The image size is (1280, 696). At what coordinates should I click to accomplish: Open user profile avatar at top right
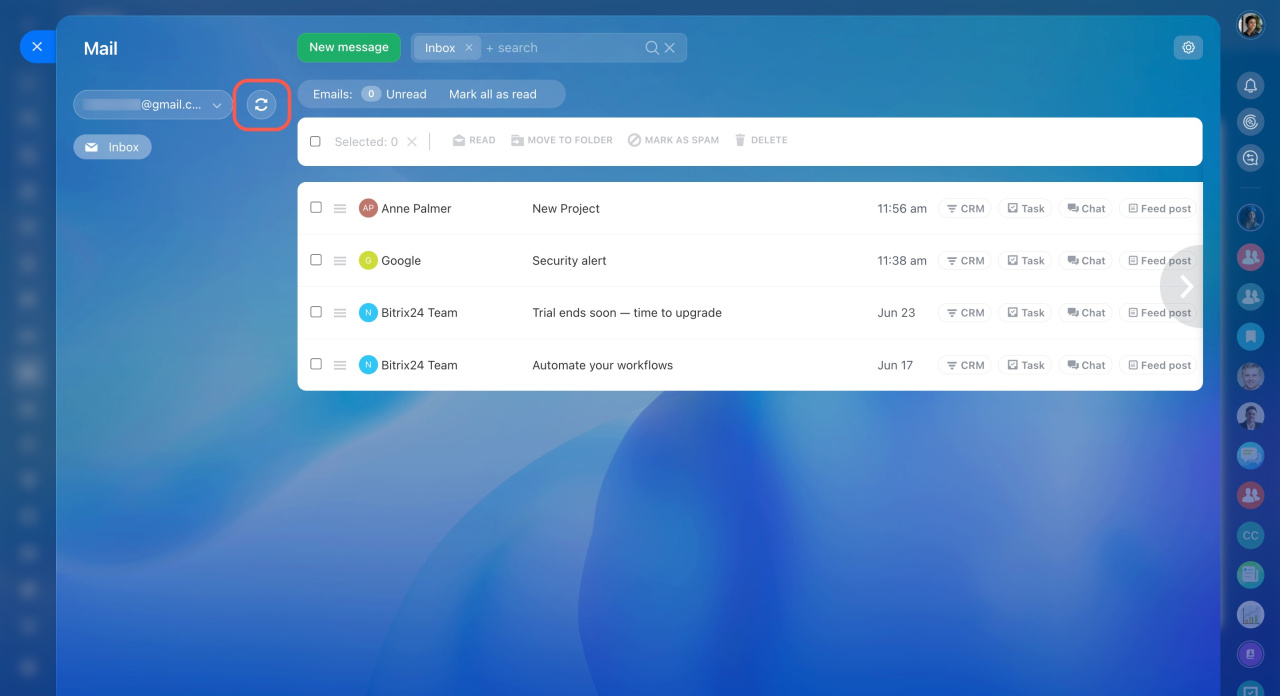click(x=1250, y=25)
